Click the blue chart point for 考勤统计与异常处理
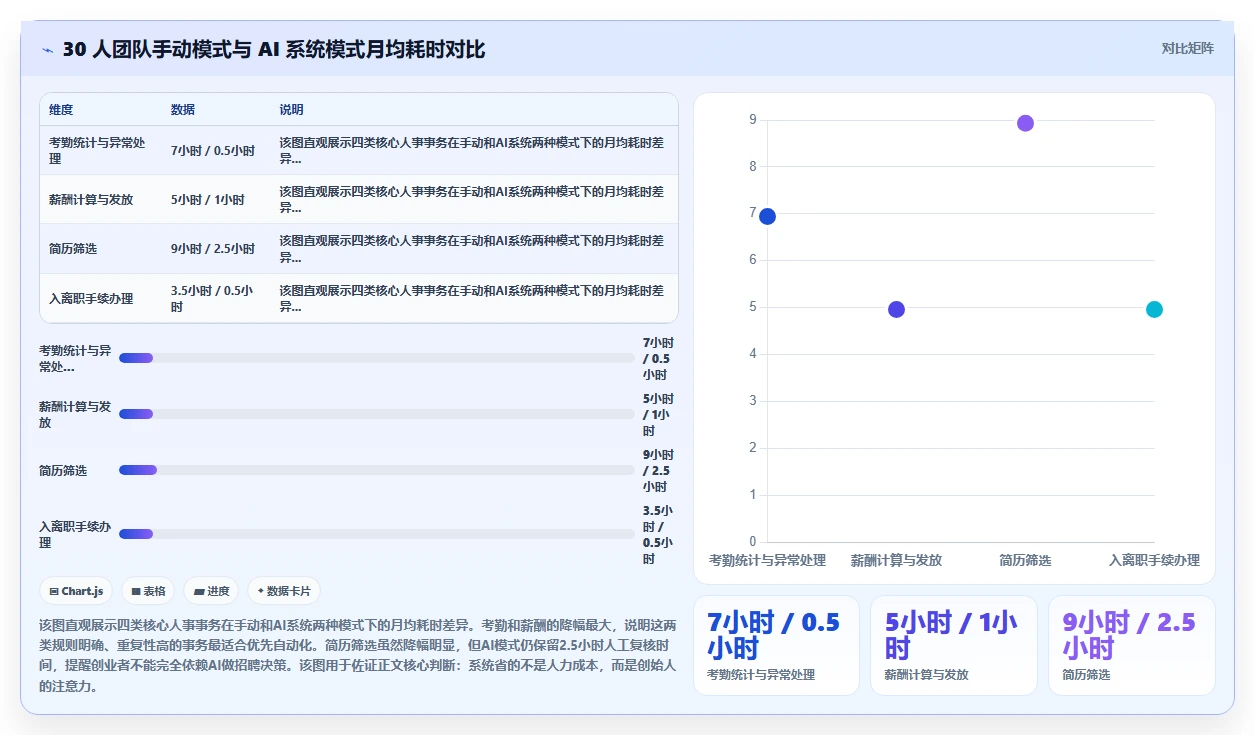This screenshot has height=735, width=1255. coord(767,216)
